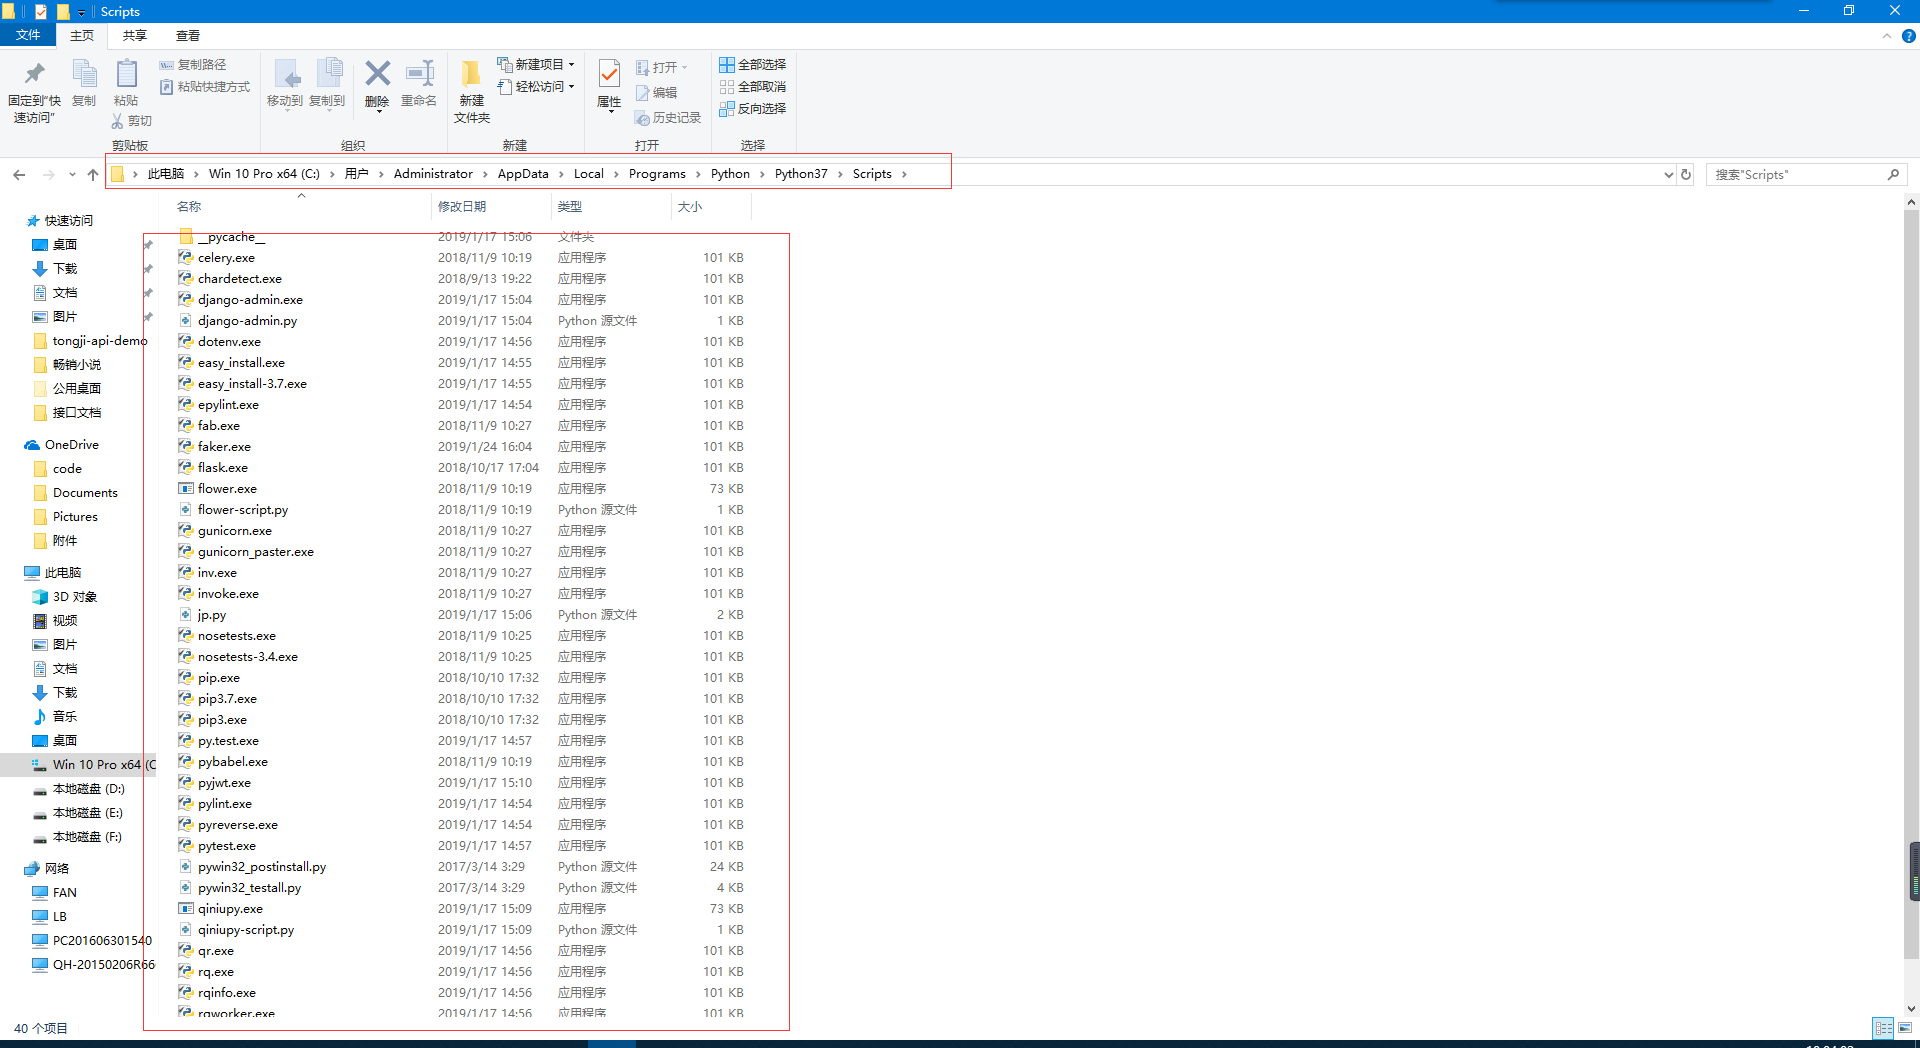This screenshot has width=1920, height=1048.
Task: Select qiniupy.exe file icon
Action: coord(186,909)
